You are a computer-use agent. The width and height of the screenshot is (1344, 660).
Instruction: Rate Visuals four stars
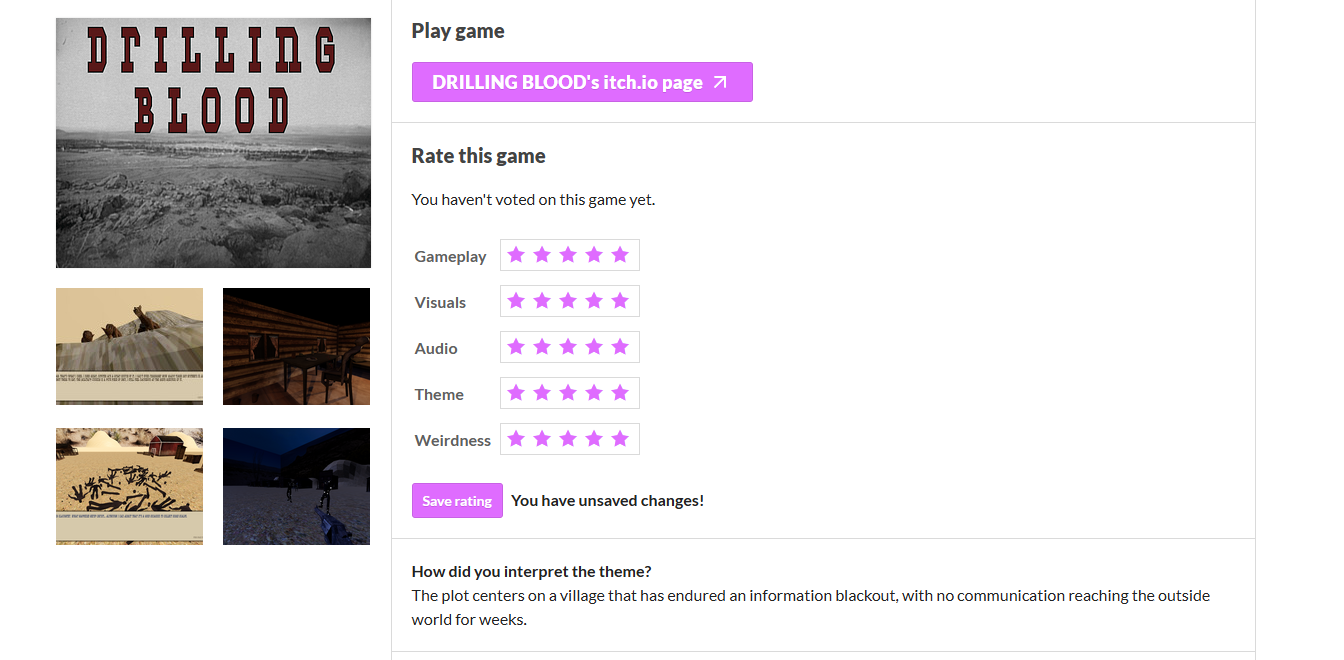point(594,301)
